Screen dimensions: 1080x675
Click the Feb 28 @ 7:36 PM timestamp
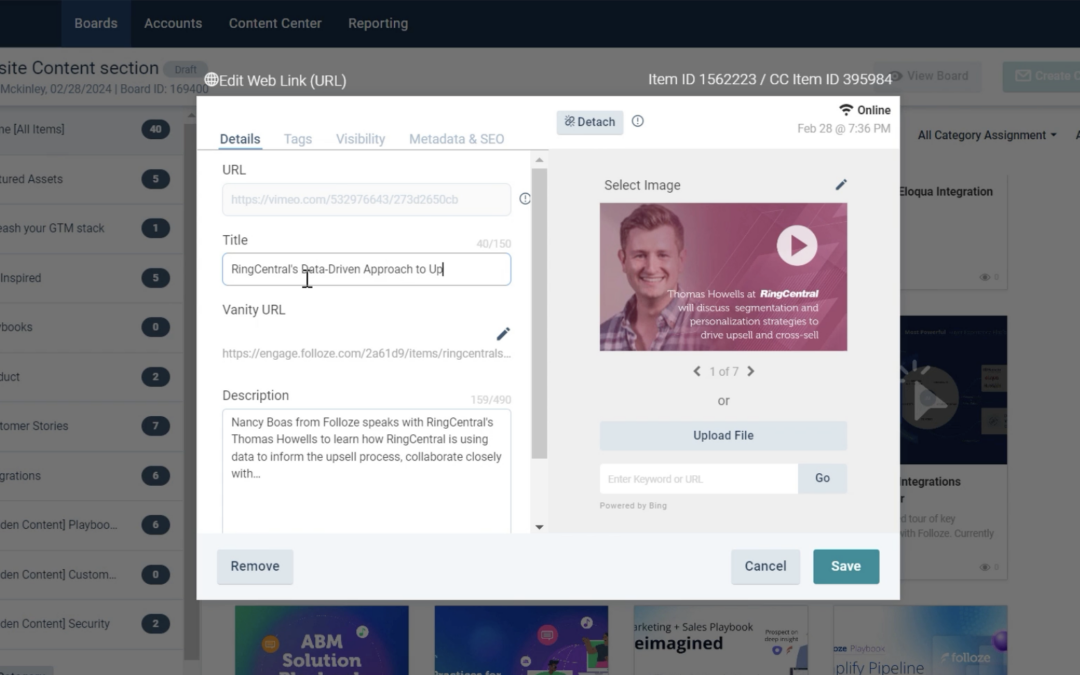[x=844, y=129]
